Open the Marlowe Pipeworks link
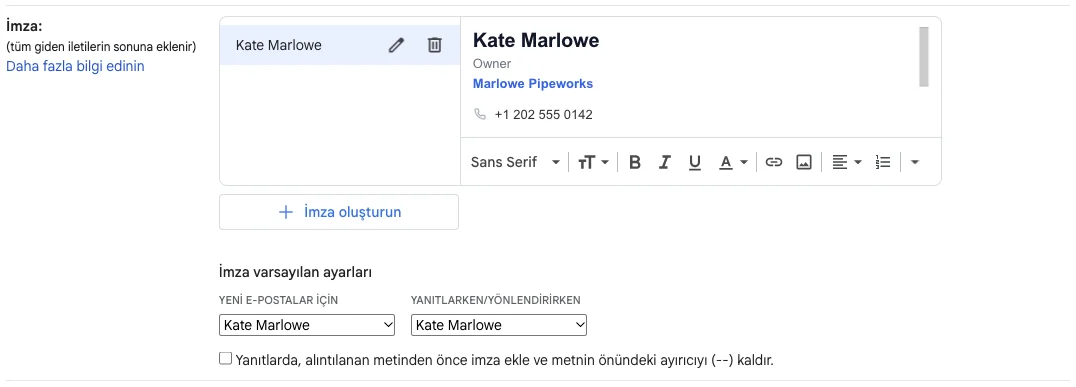The height and width of the screenshot is (387, 1076). pos(533,84)
